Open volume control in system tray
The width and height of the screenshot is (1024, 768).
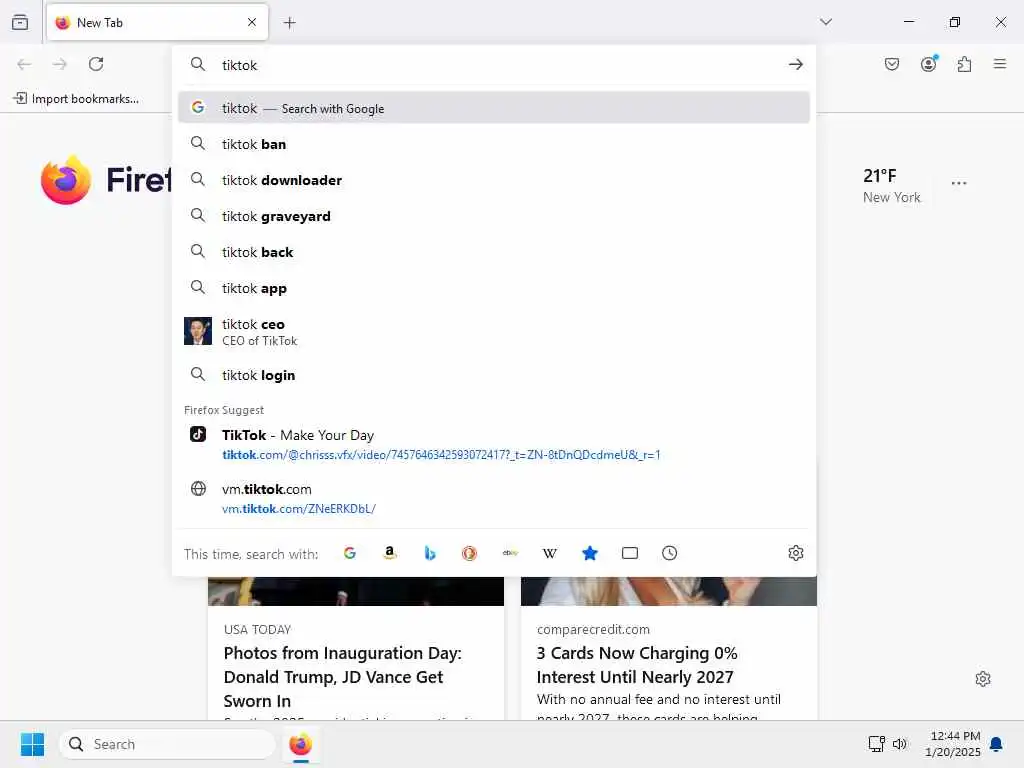[900, 744]
